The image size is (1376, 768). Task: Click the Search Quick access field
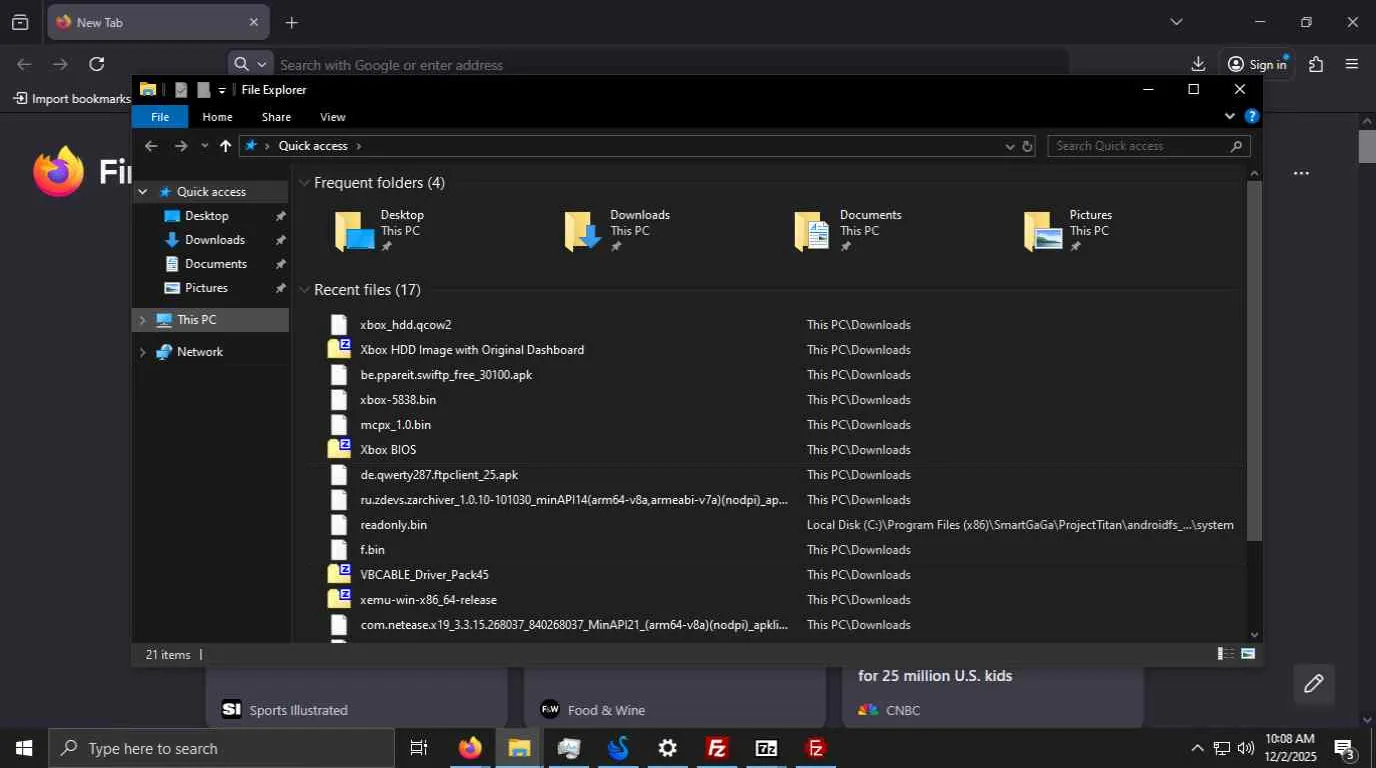click(1149, 146)
